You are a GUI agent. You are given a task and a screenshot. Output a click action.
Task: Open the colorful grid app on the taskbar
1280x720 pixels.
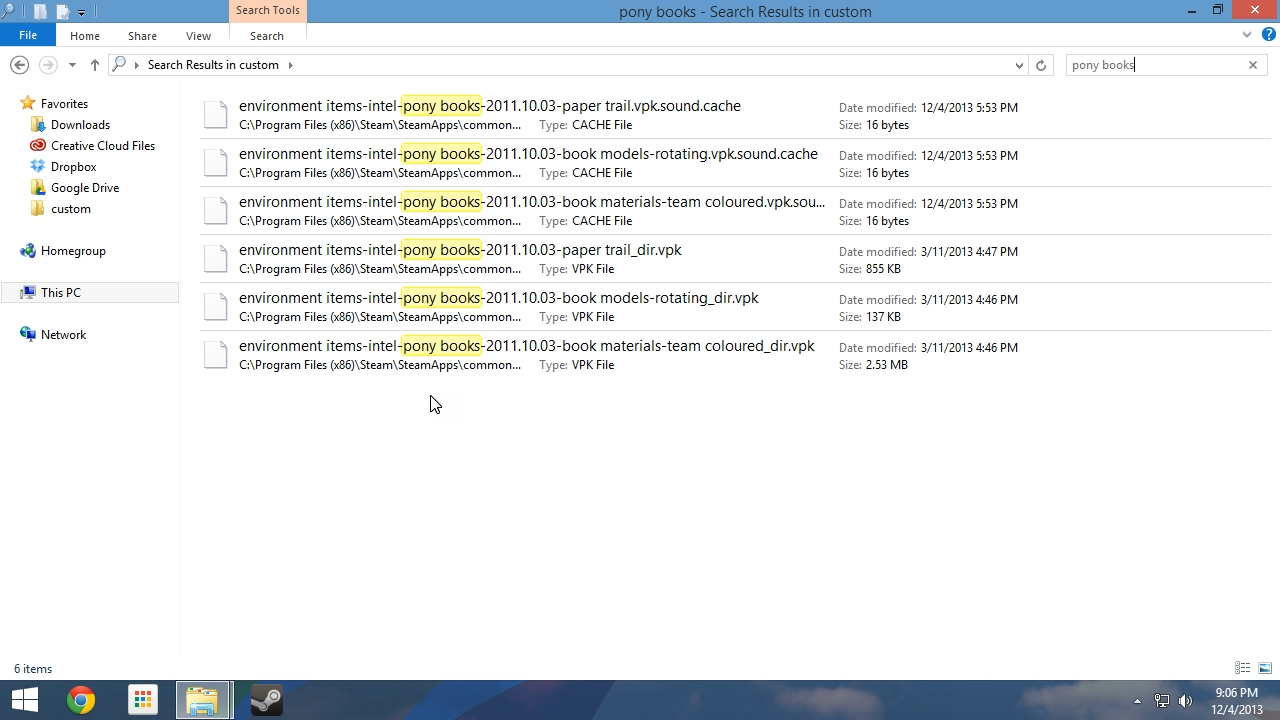(143, 700)
